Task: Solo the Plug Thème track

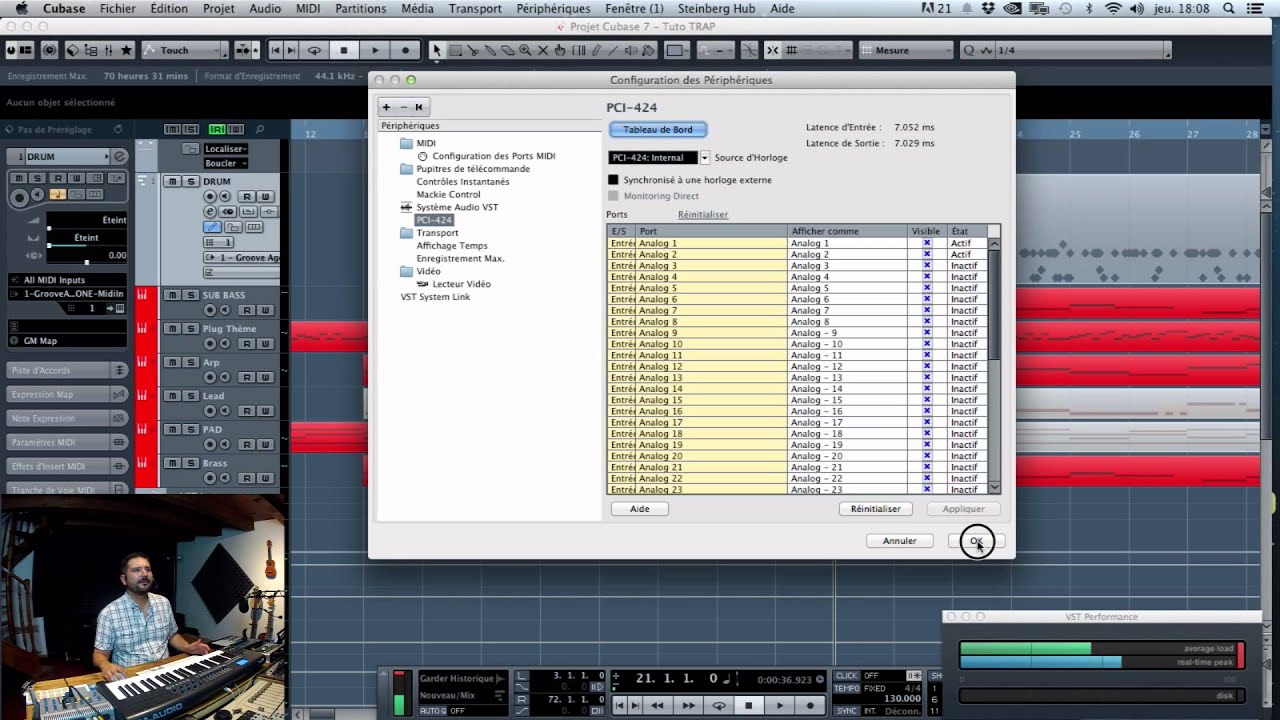Action: click(x=190, y=329)
